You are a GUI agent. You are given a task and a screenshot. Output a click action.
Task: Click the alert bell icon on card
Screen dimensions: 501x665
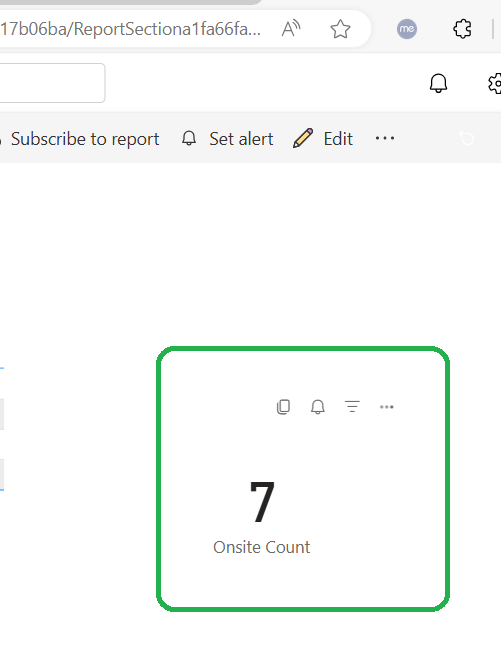pos(318,407)
